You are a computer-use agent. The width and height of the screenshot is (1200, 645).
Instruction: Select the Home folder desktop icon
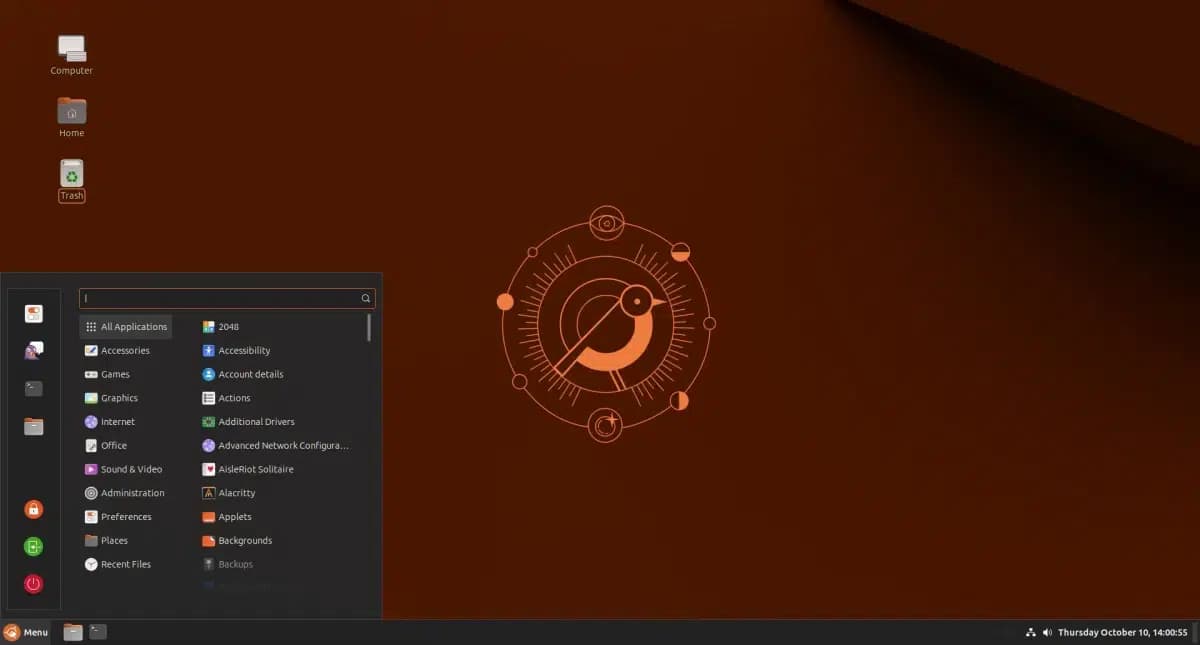[x=72, y=117]
